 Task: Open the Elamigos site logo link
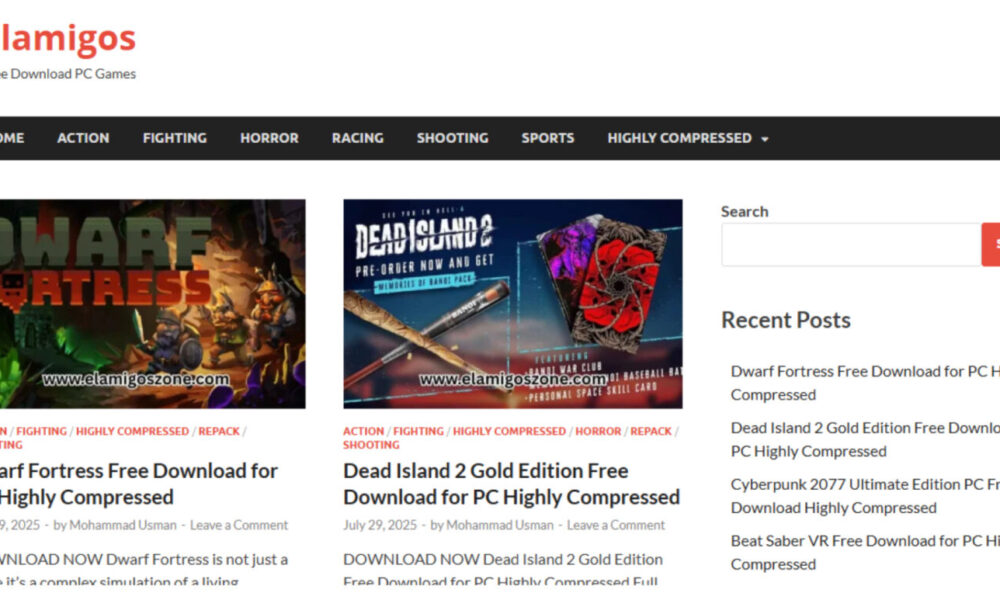(66, 38)
